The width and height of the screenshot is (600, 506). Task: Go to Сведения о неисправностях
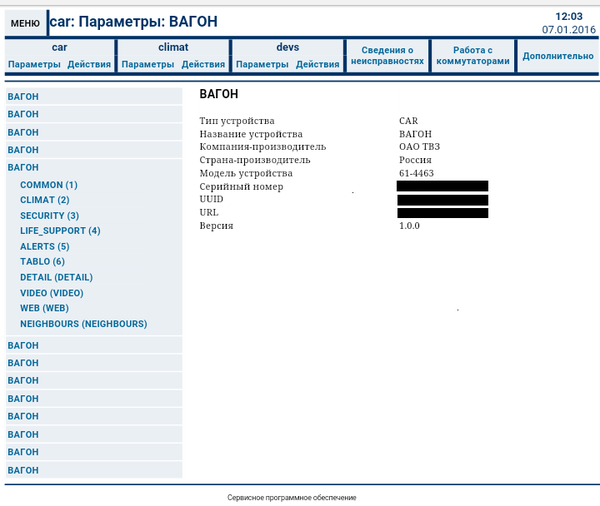[x=387, y=55]
